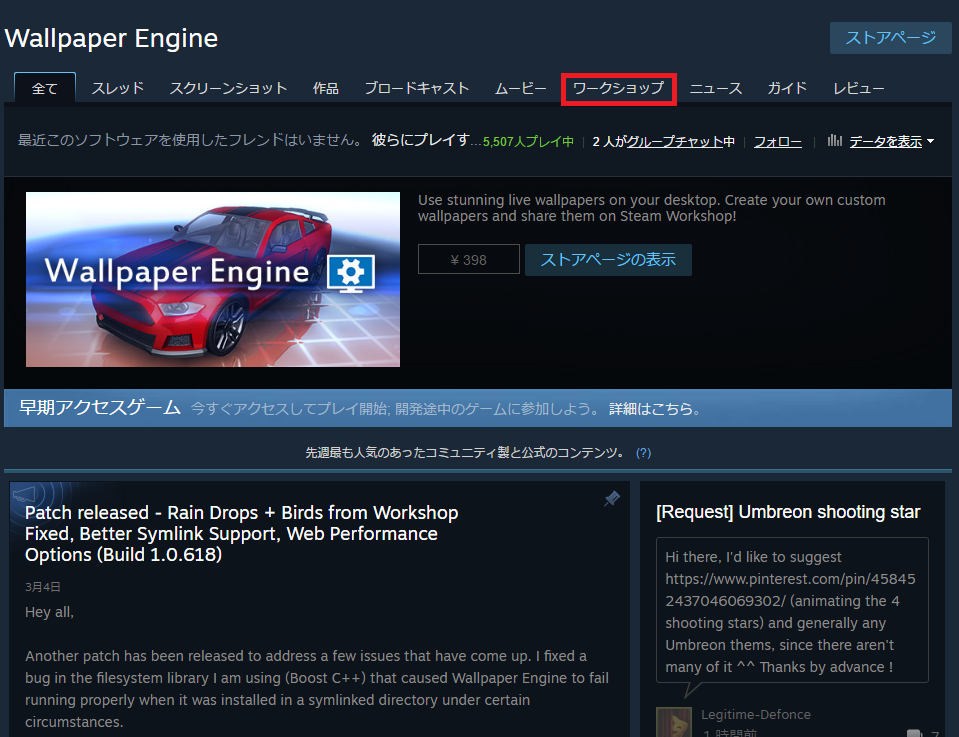959x737 pixels.
Task: Switch to the スレッド tab
Action: (x=118, y=88)
